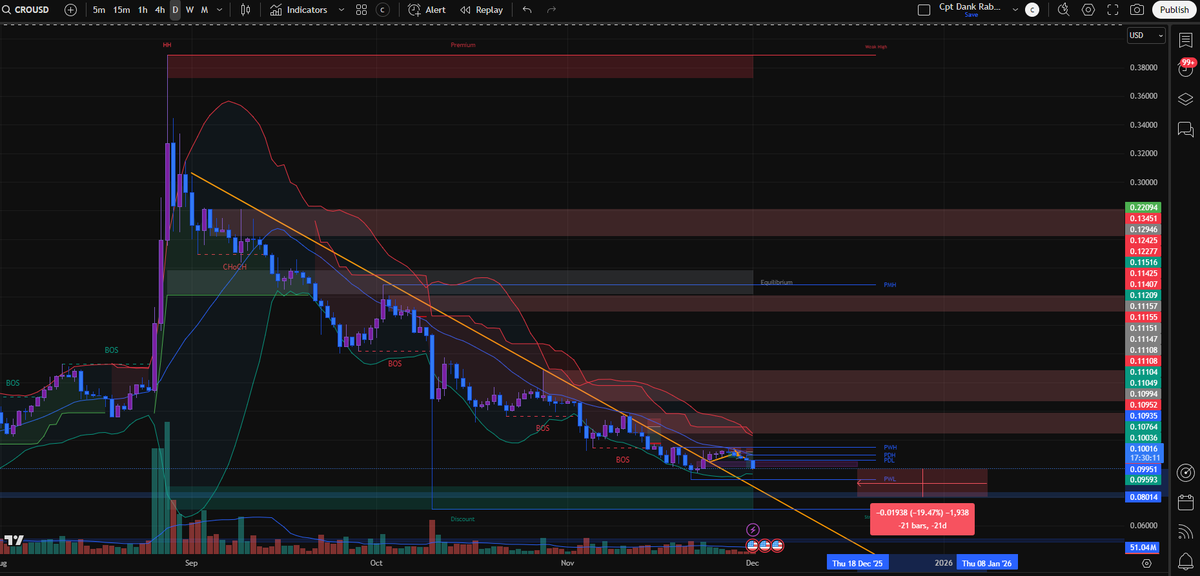Add symbol with the plus compare icon
1200x576 pixels.
click(x=70, y=9)
